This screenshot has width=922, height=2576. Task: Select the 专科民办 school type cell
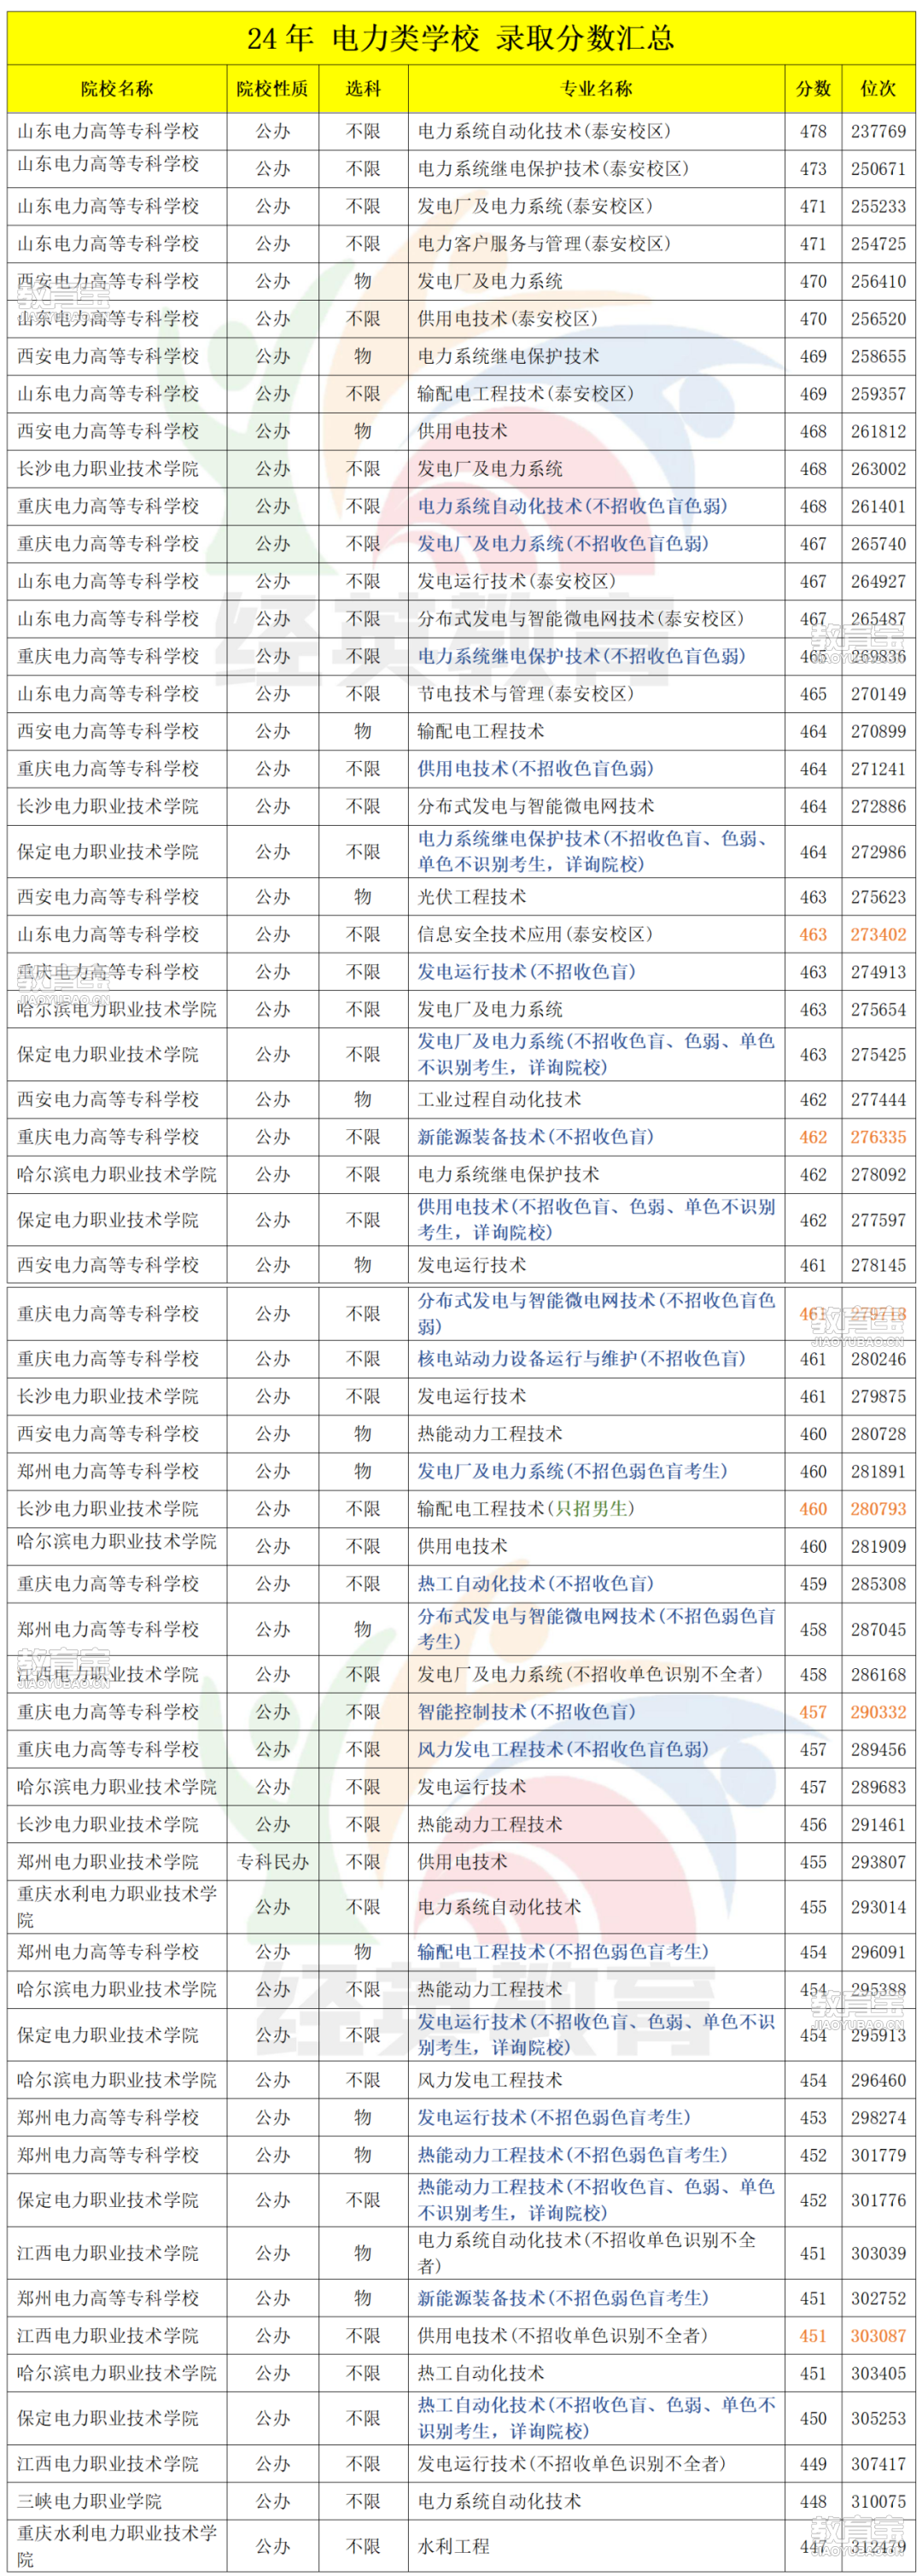(x=272, y=1862)
